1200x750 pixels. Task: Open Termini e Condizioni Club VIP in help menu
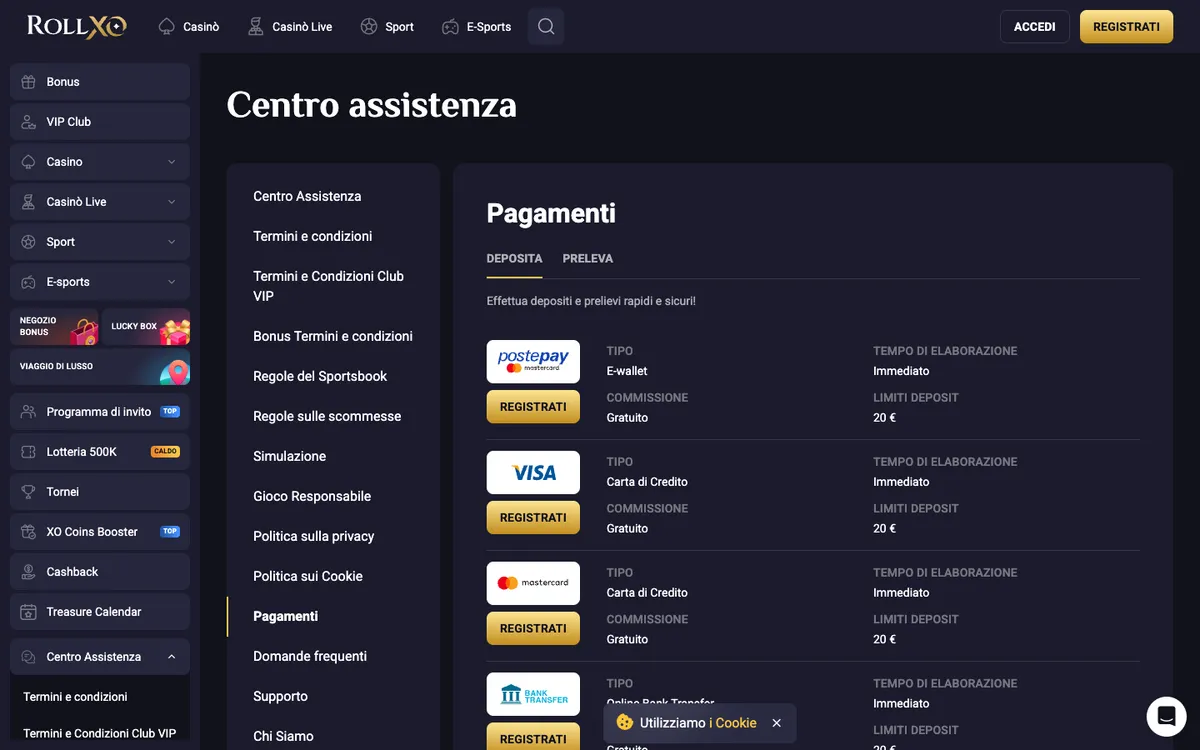point(329,286)
